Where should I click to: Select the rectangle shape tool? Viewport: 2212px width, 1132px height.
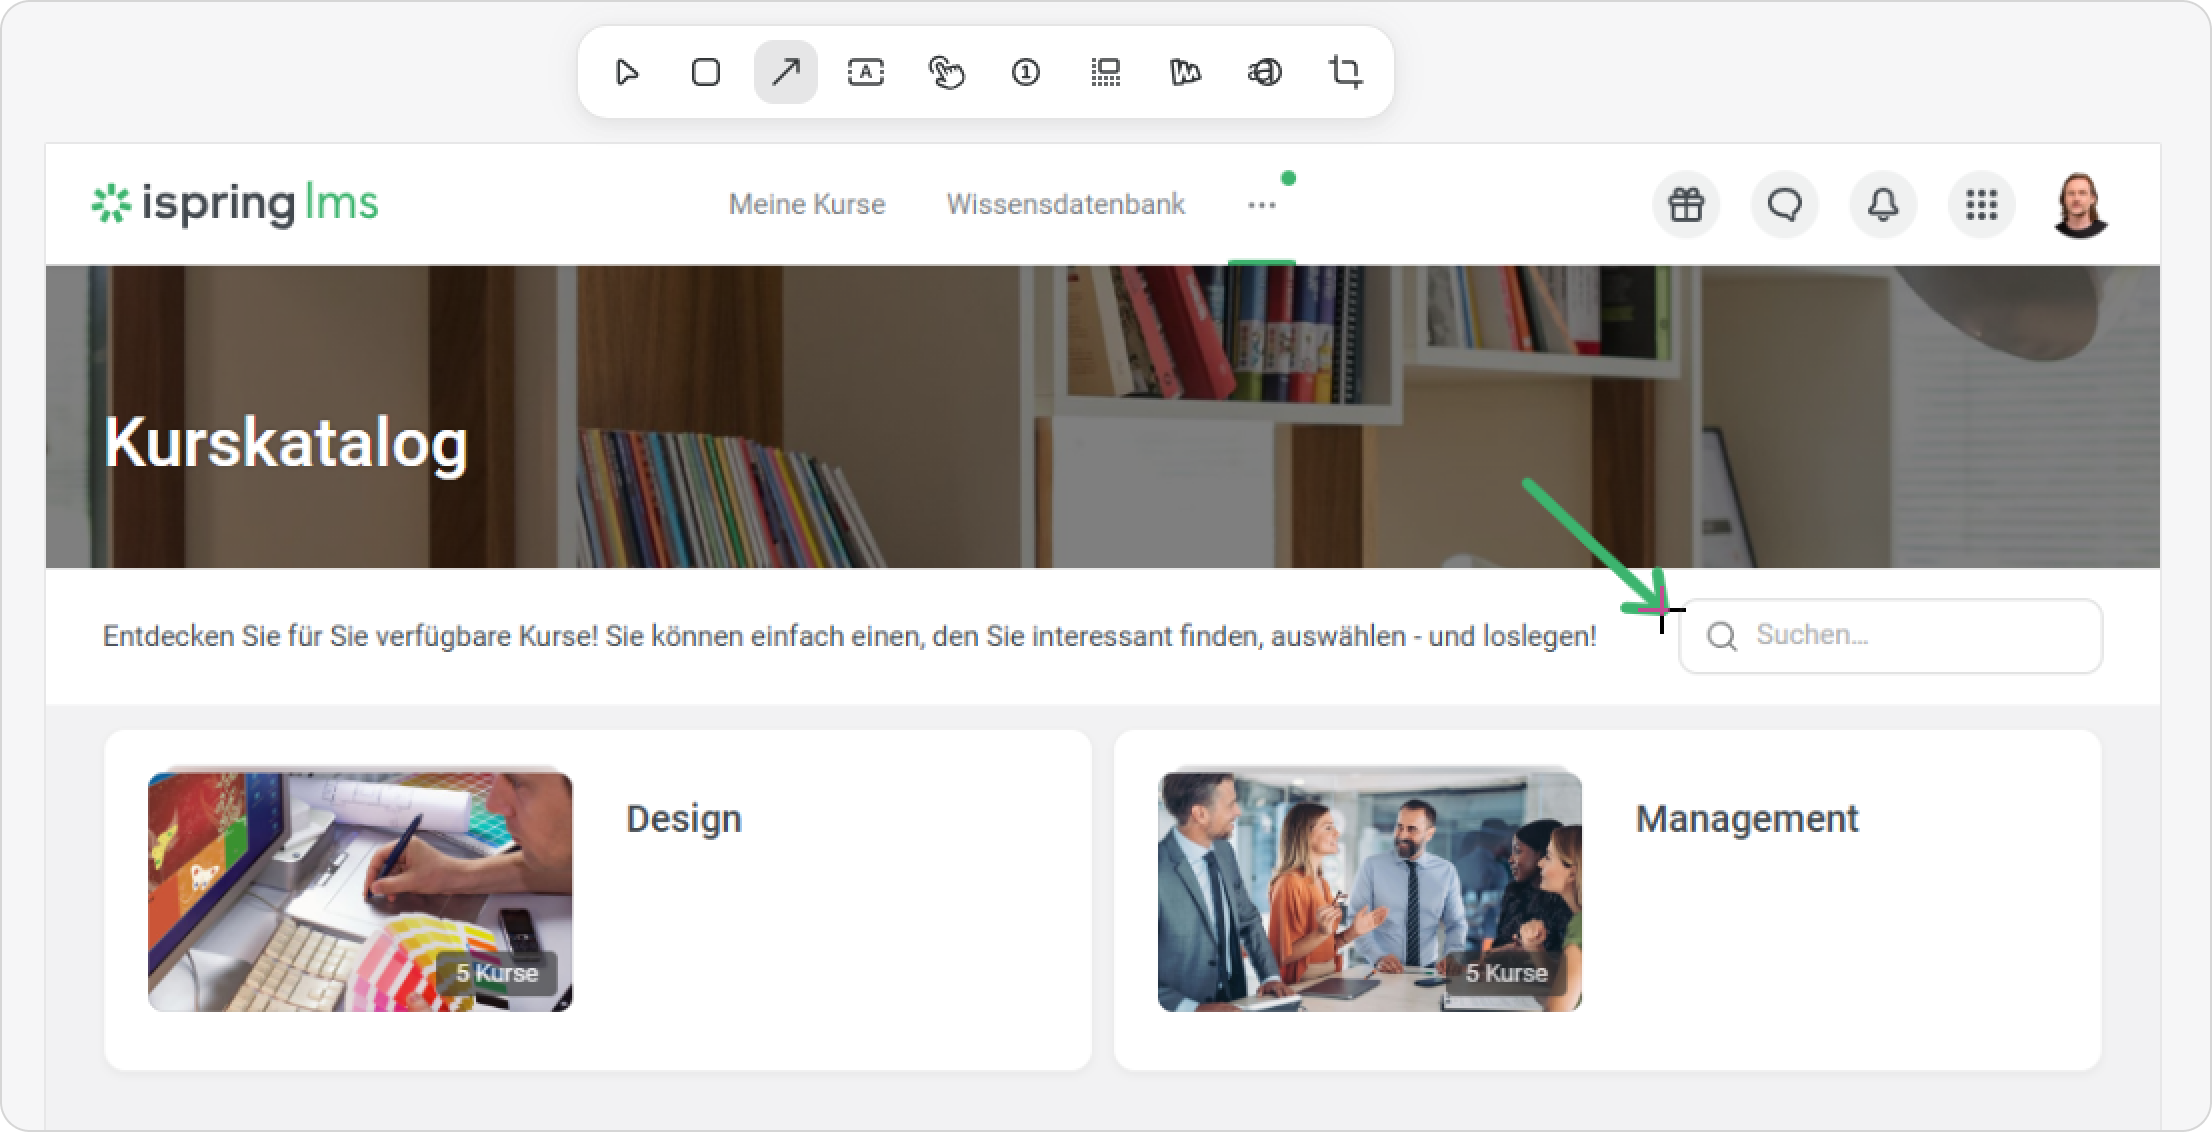(x=706, y=72)
